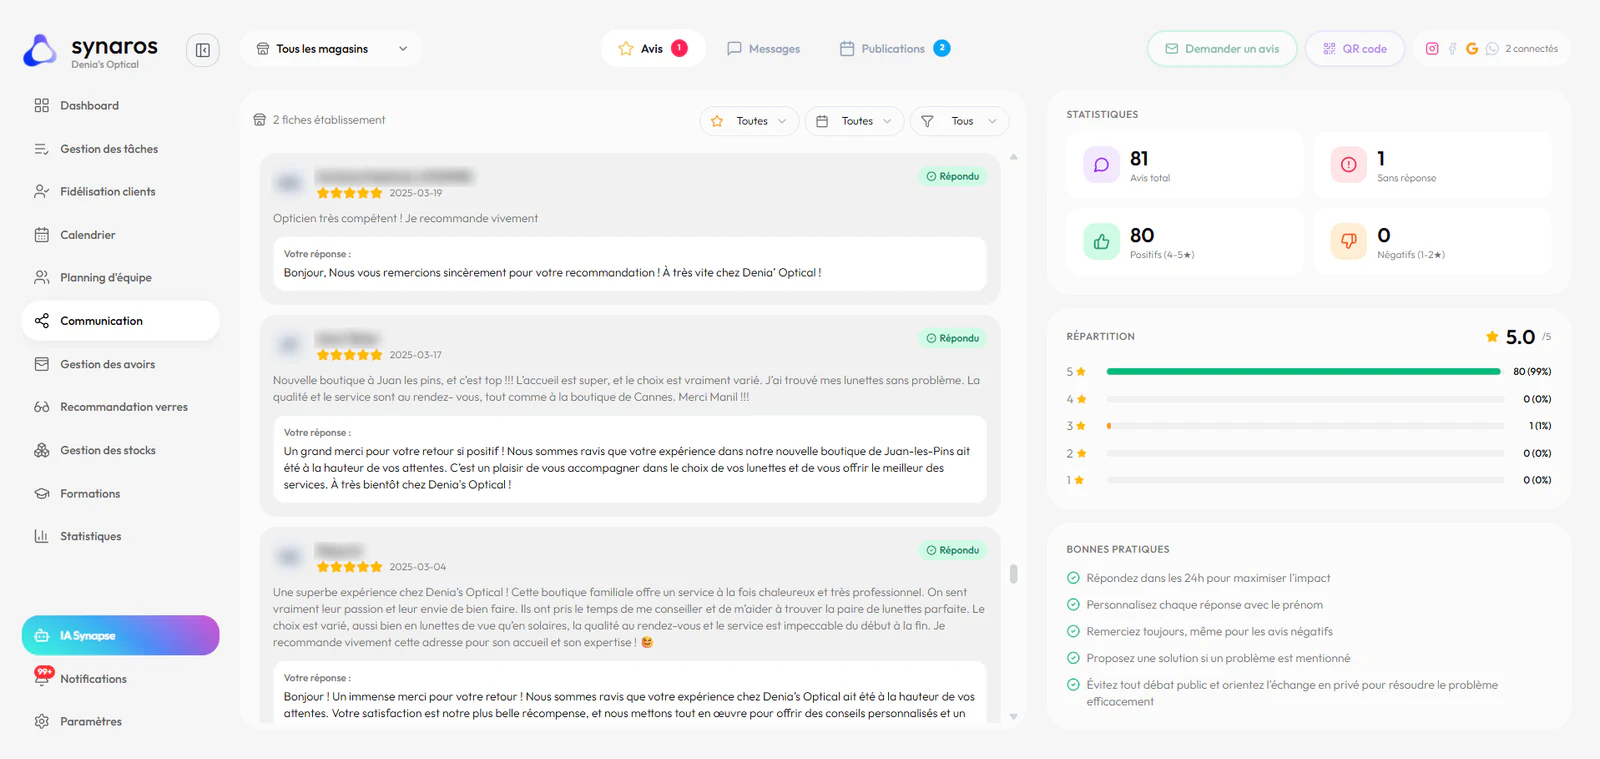Click Répondu badge on 2025-03-19 review
Screen dimensions: 1600x759
pyautogui.click(x=953, y=176)
